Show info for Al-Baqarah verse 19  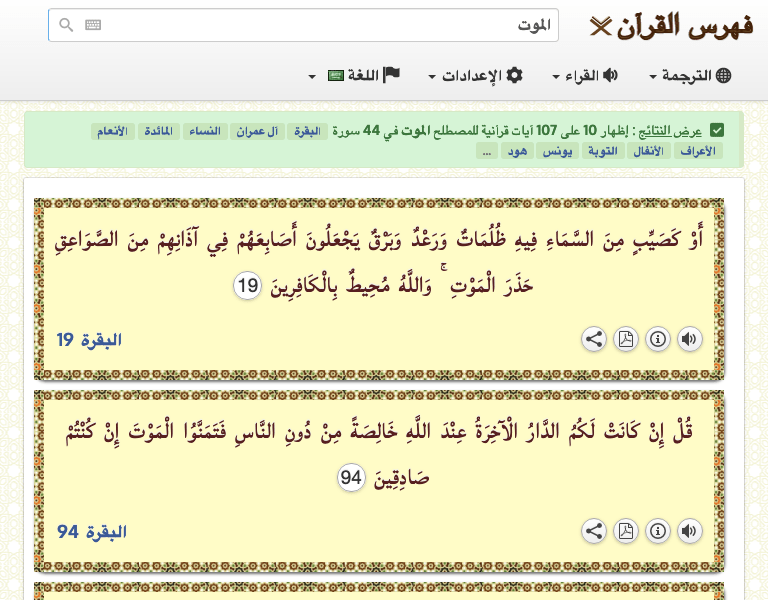pos(657,339)
